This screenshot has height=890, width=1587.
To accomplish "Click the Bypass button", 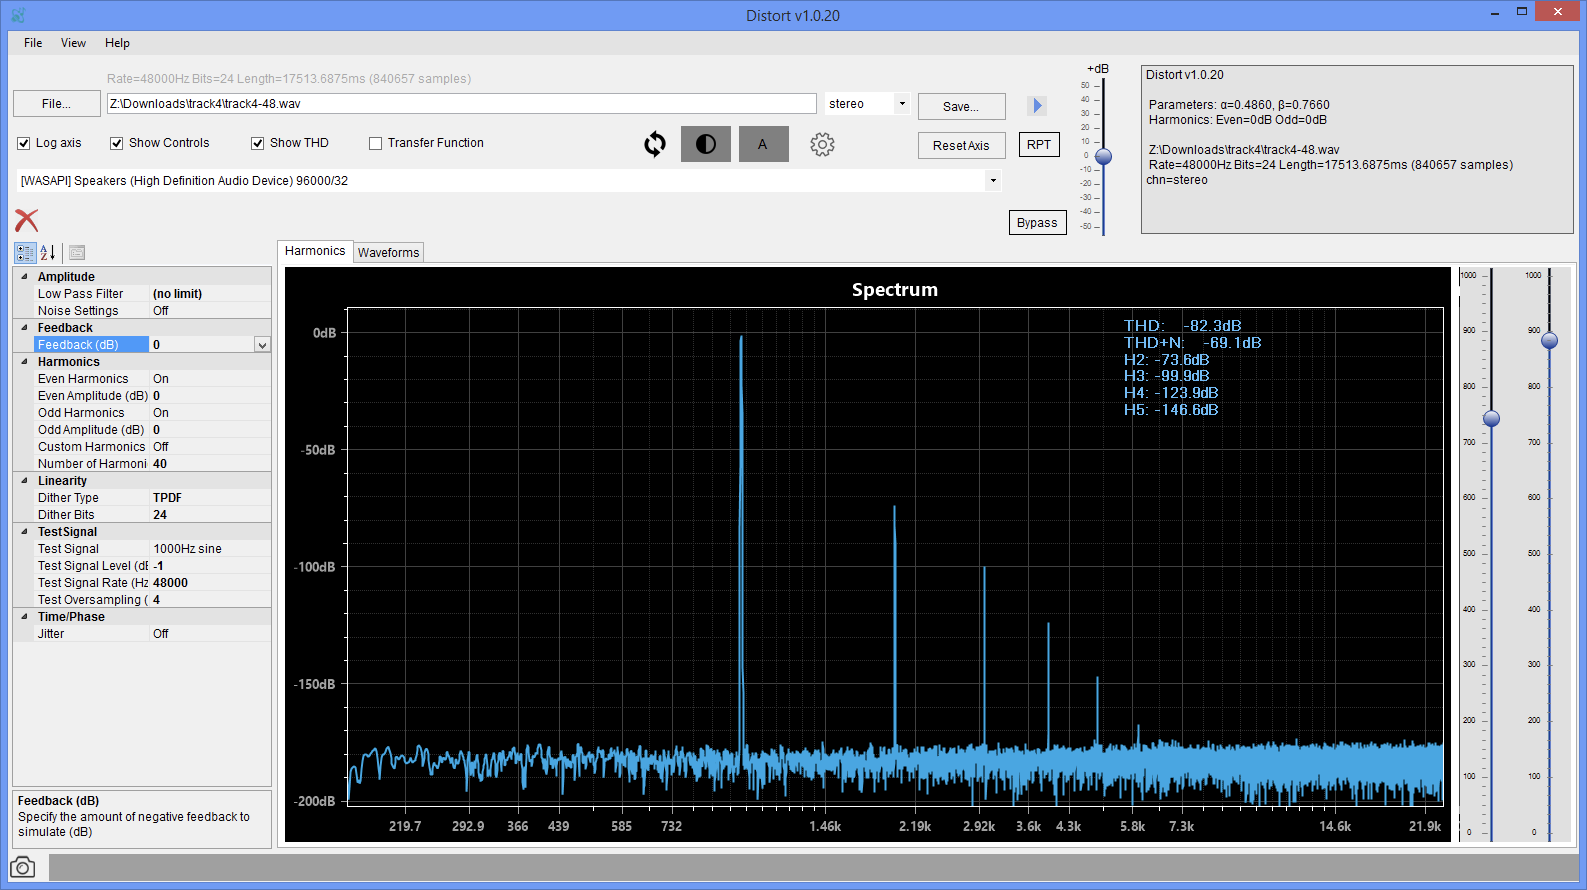I will 1037,223.
